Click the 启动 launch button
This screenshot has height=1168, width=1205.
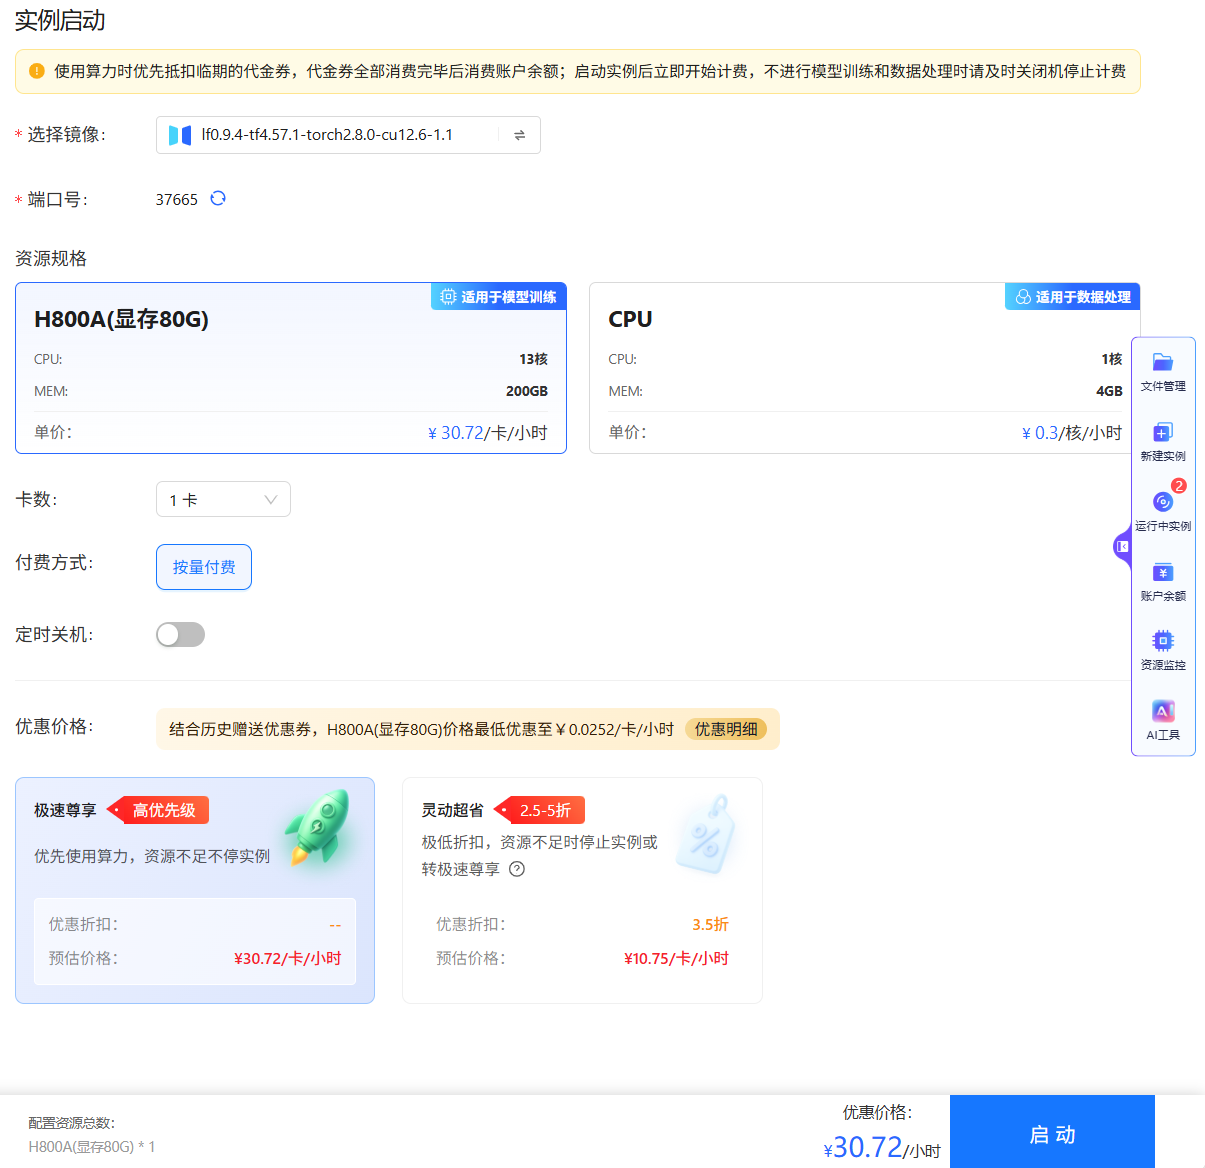1052,1133
